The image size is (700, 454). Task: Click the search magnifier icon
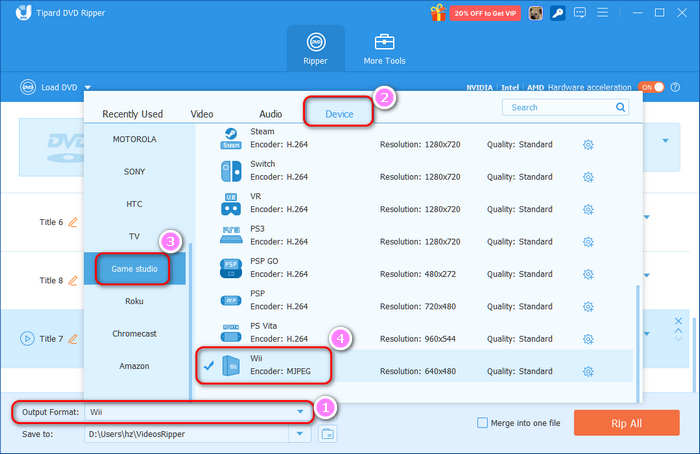[x=620, y=107]
